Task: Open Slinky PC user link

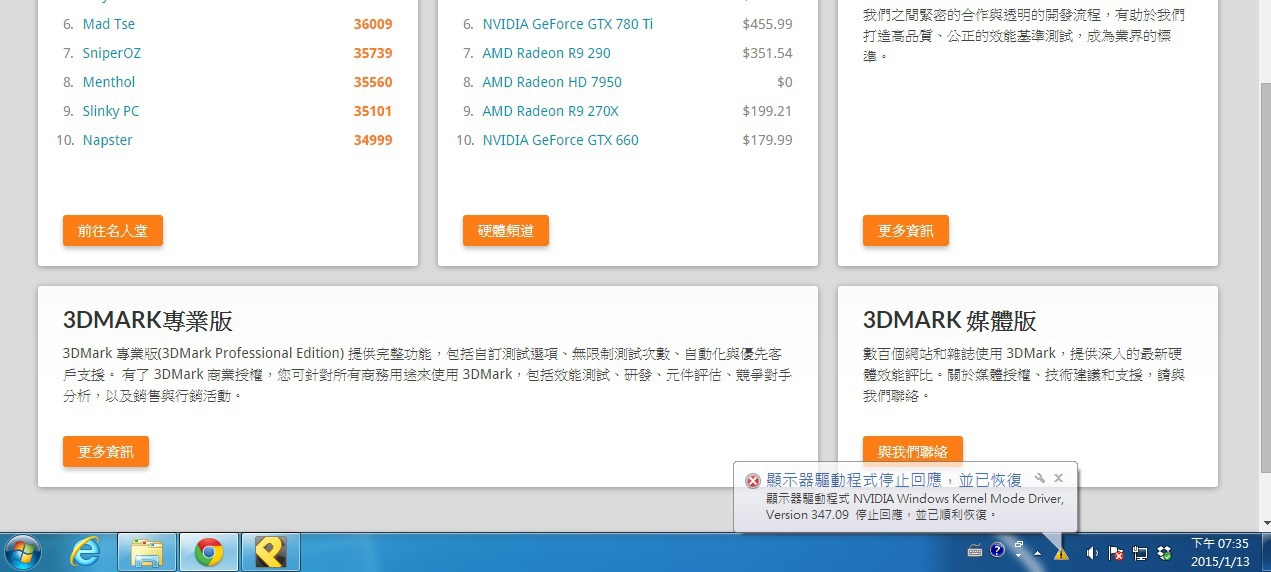Action: click(111, 111)
